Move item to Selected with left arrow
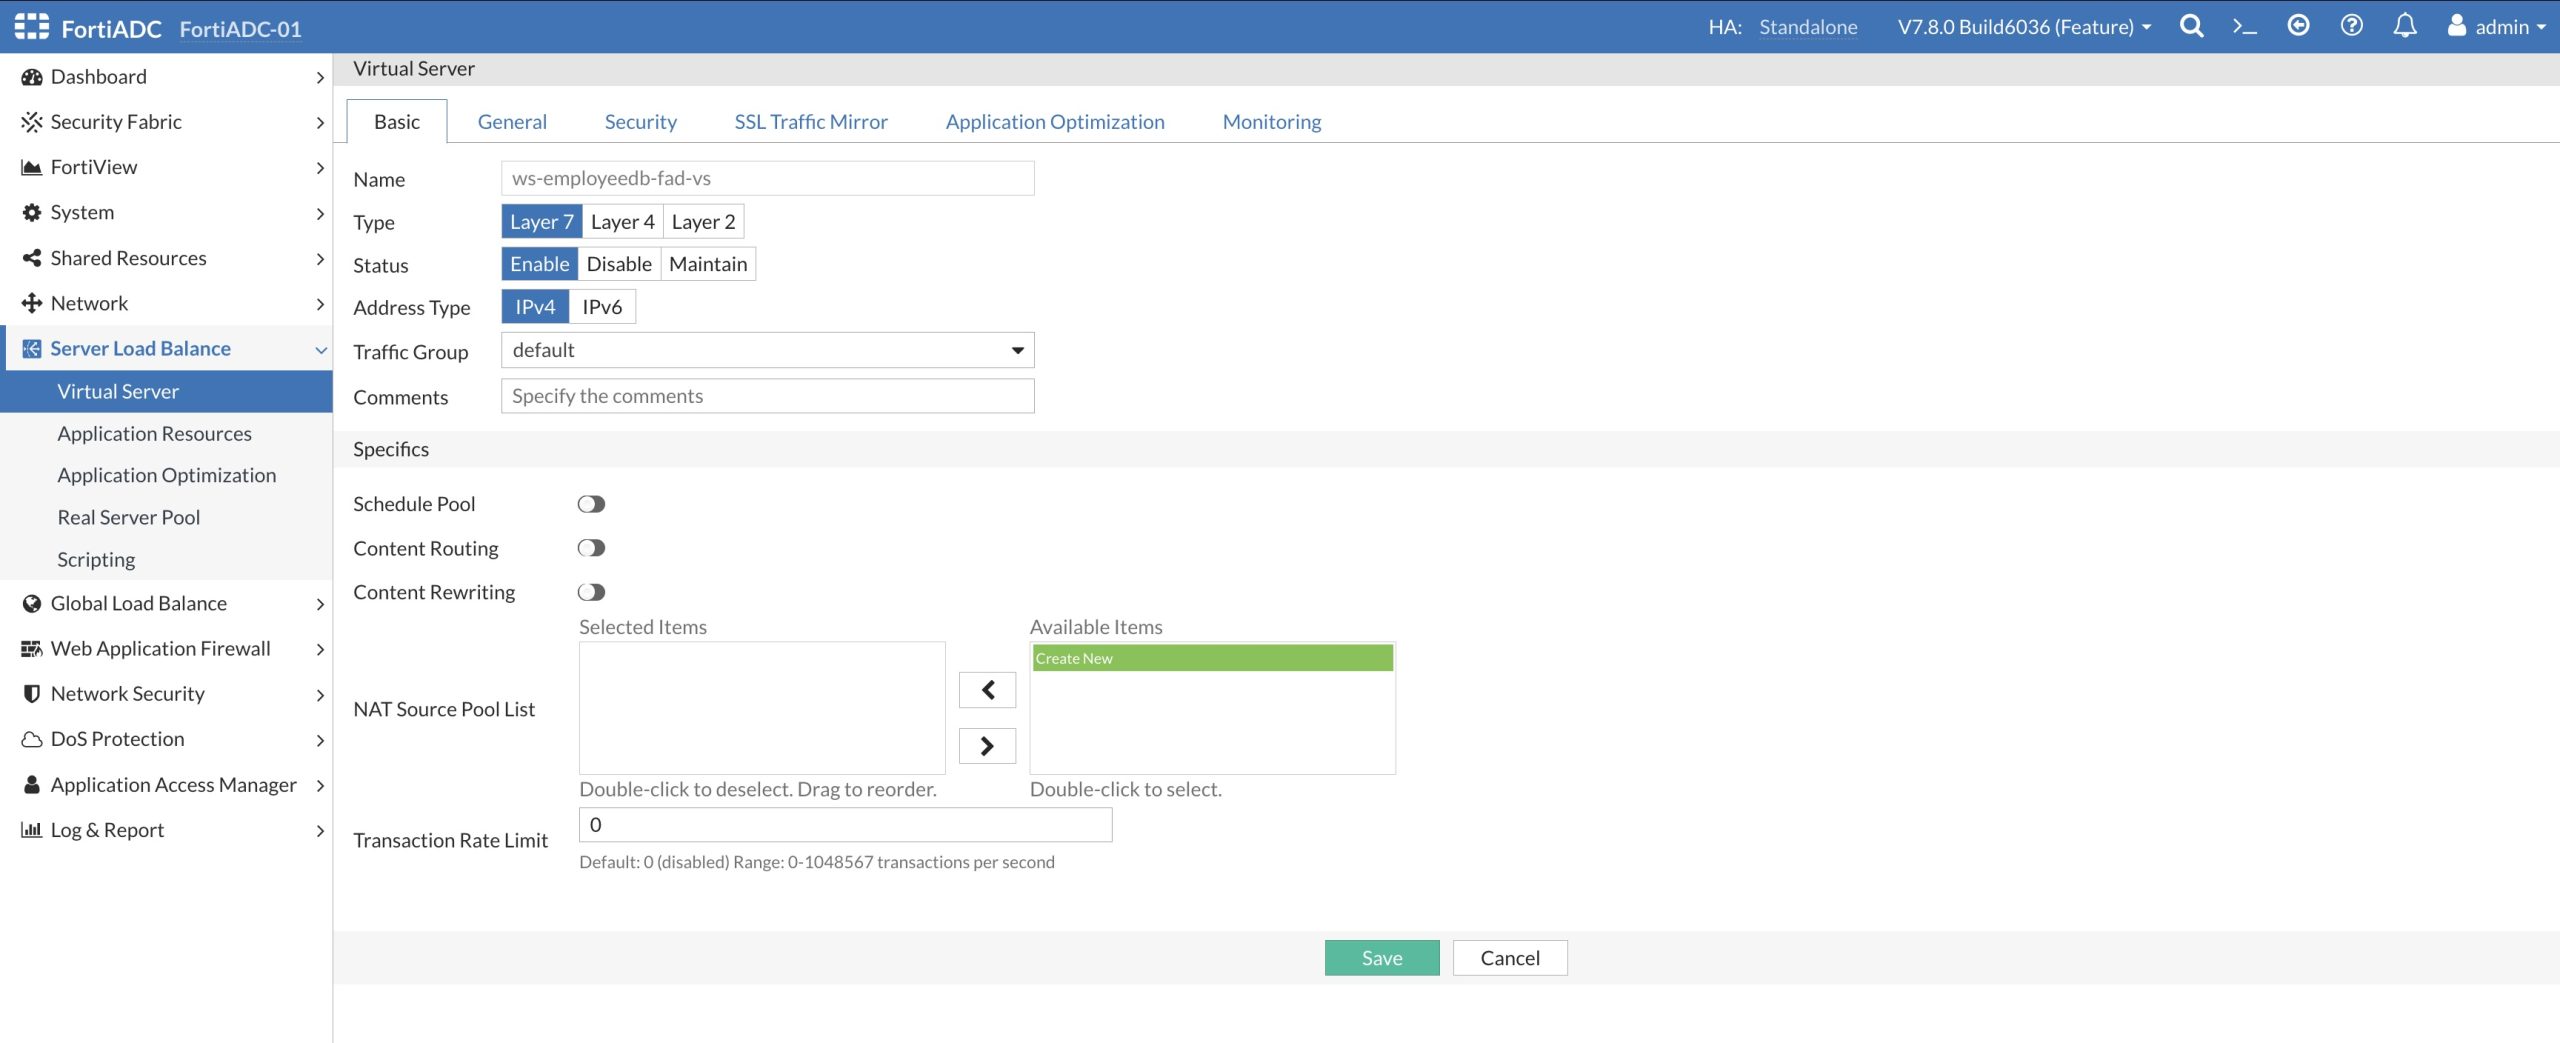 click(x=987, y=690)
